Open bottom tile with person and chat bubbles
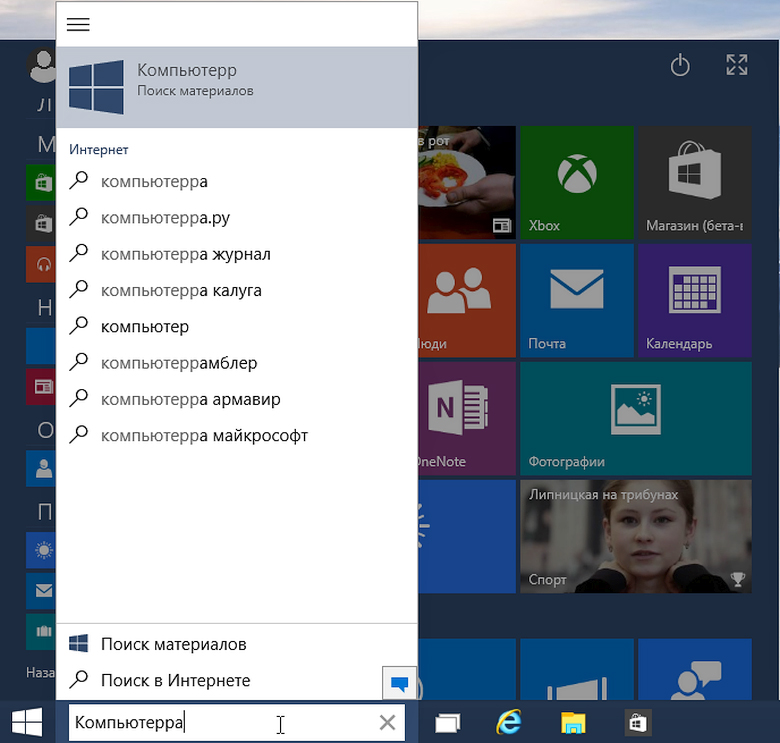 695,669
